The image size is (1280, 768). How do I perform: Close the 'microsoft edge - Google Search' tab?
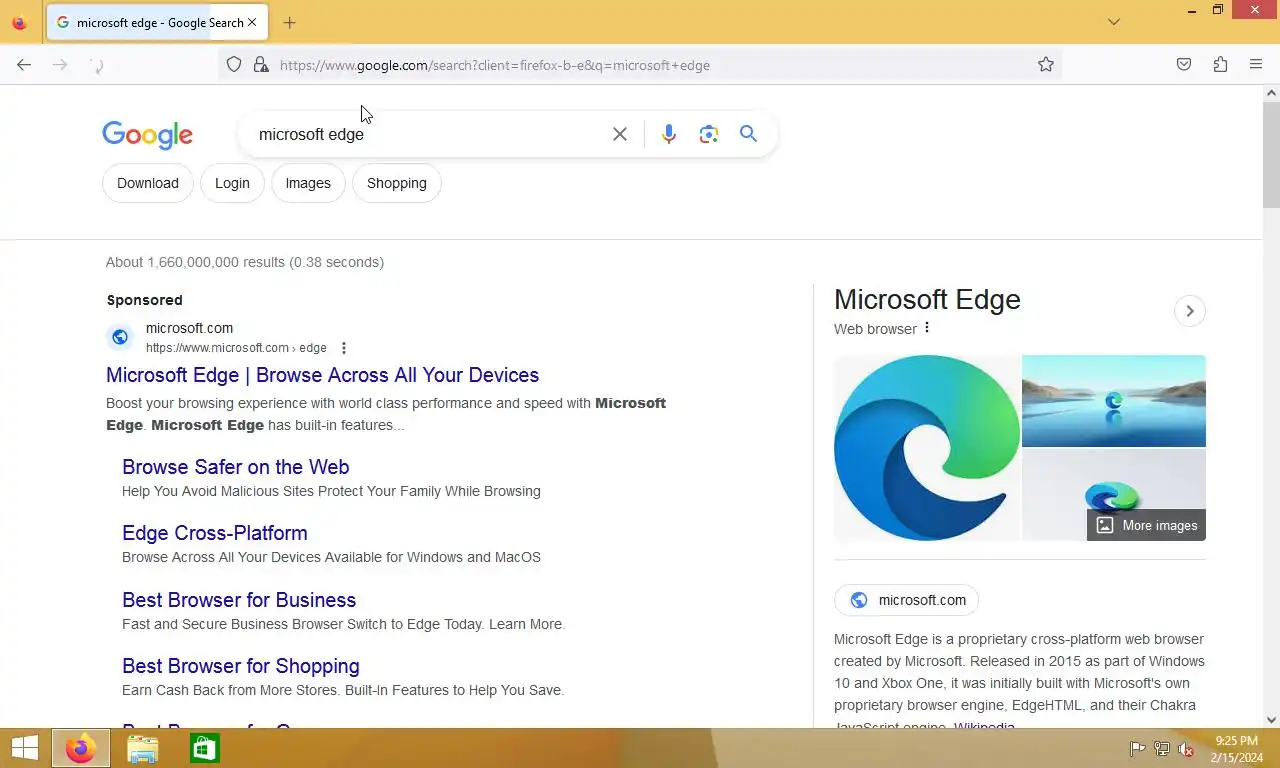252,22
